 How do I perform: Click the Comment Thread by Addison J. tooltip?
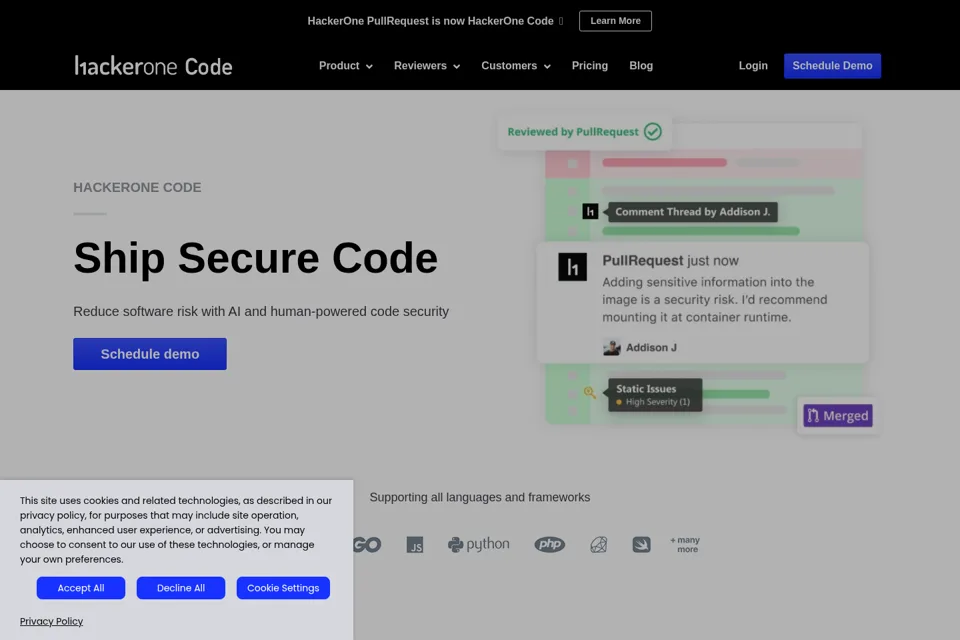(x=692, y=212)
